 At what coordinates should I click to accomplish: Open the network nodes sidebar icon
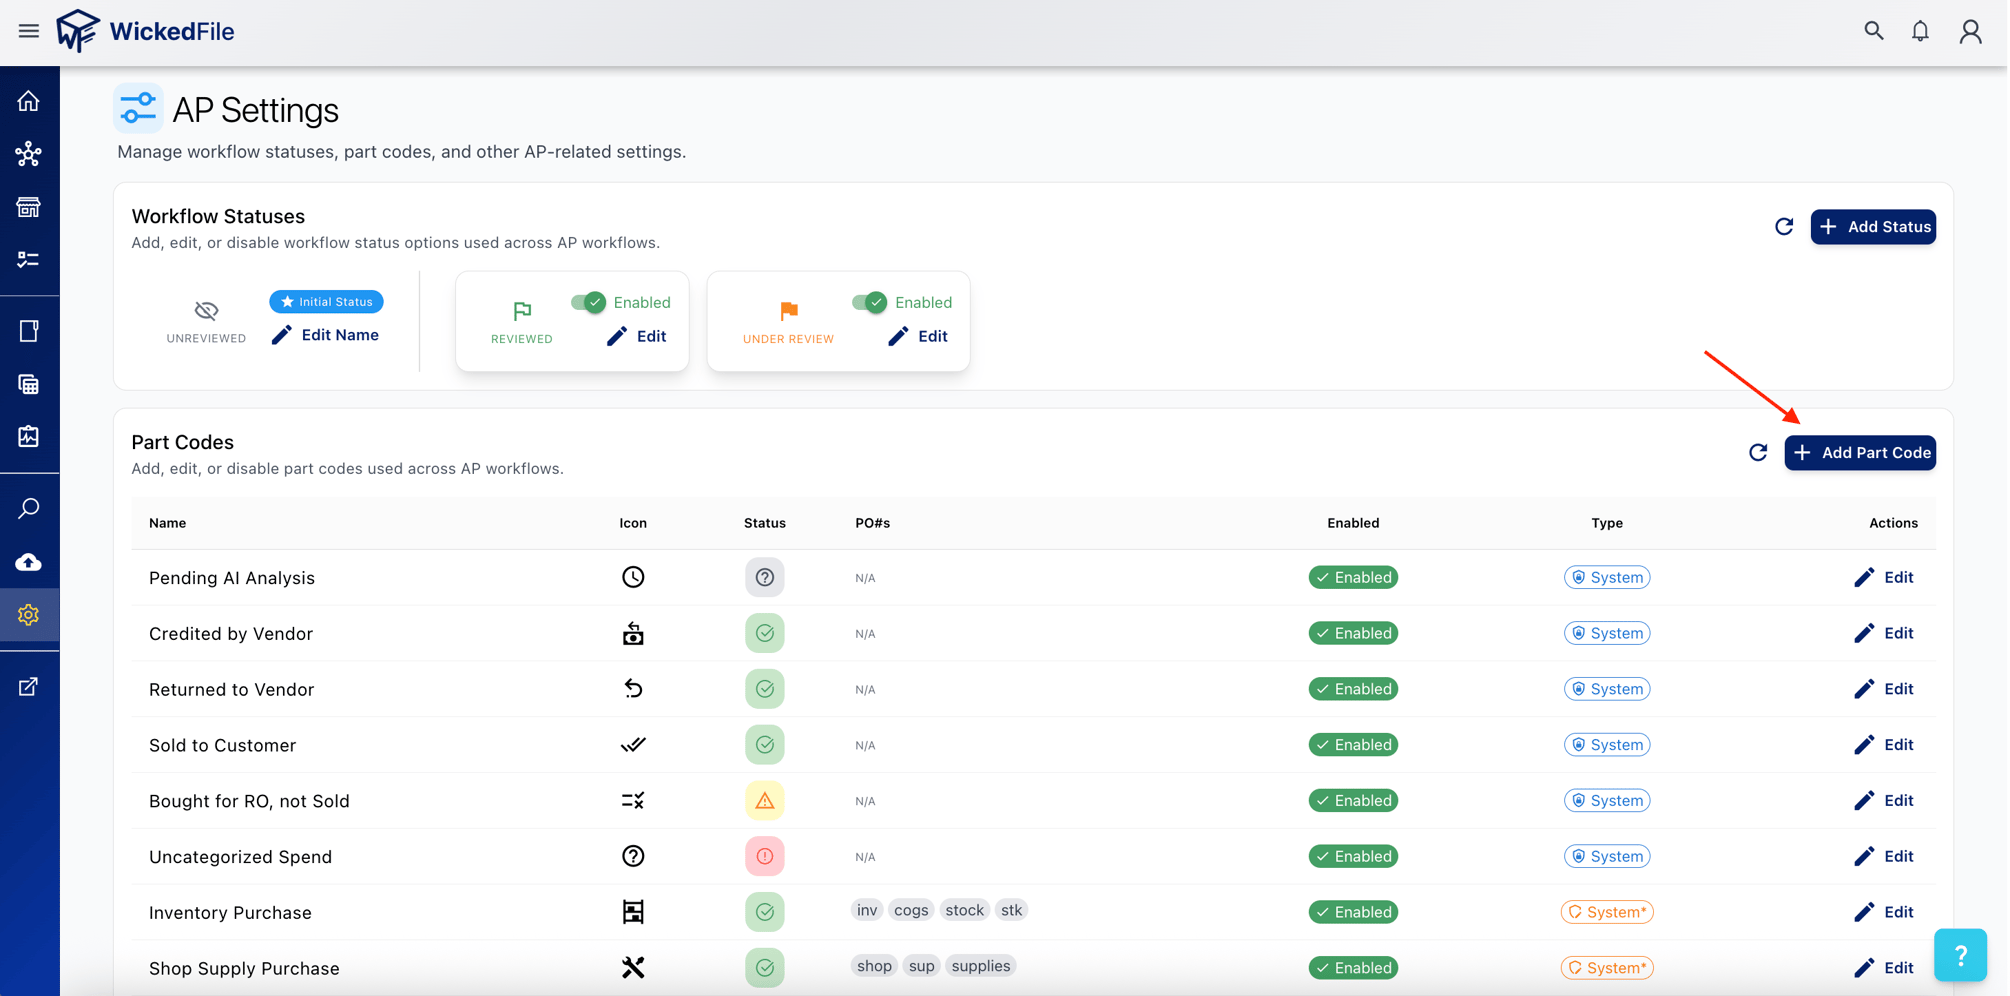click(29, 154)
